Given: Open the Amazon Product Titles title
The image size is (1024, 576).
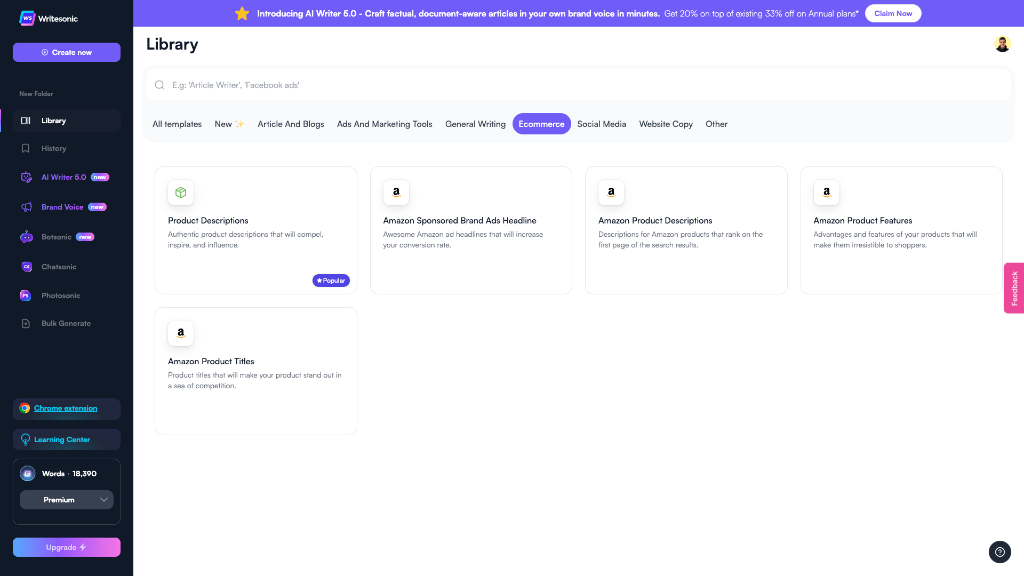Looking at the screenshot, I should pos(211,361).
